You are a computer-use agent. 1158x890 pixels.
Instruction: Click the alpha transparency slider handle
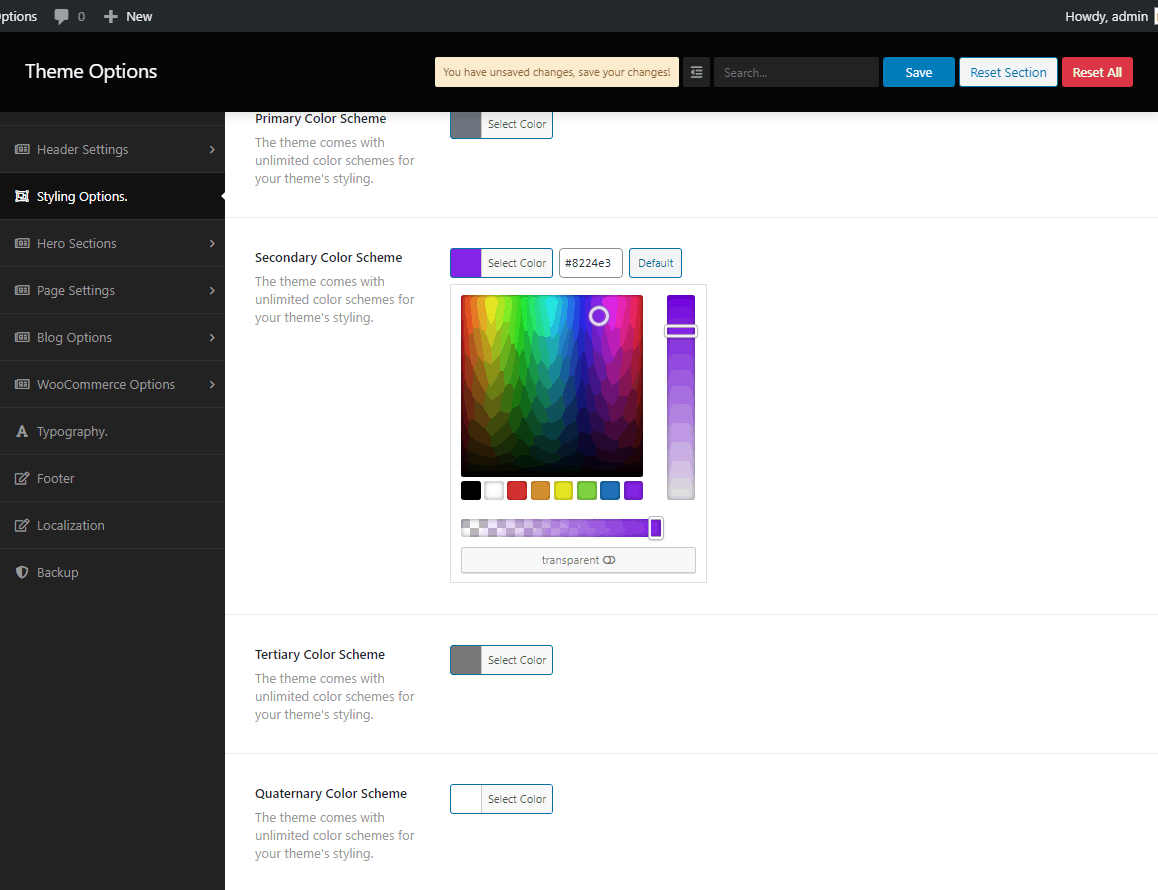656,527
